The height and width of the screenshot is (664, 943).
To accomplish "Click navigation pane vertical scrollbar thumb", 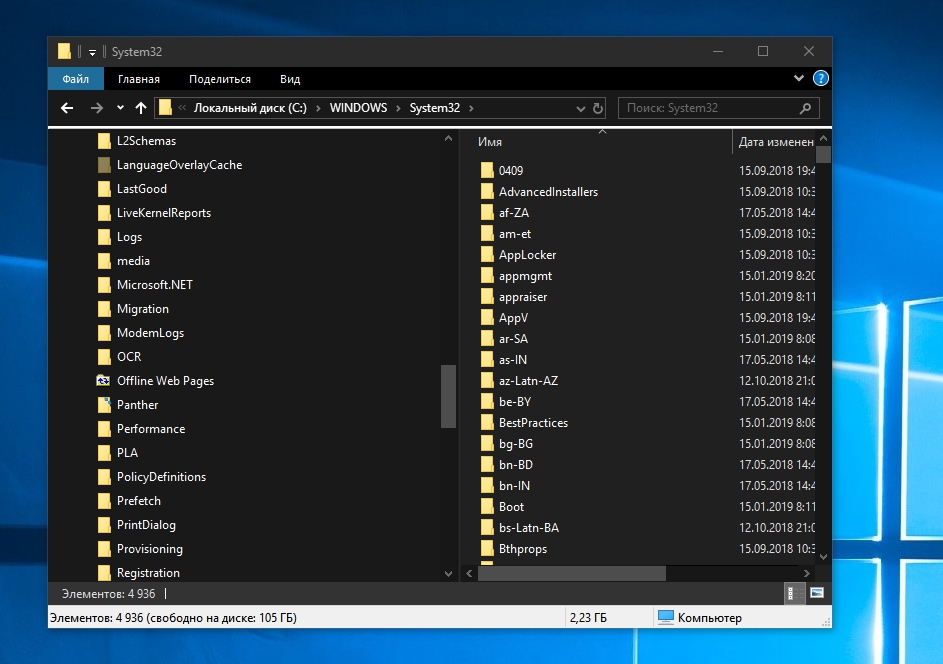I will click(448, 396).
